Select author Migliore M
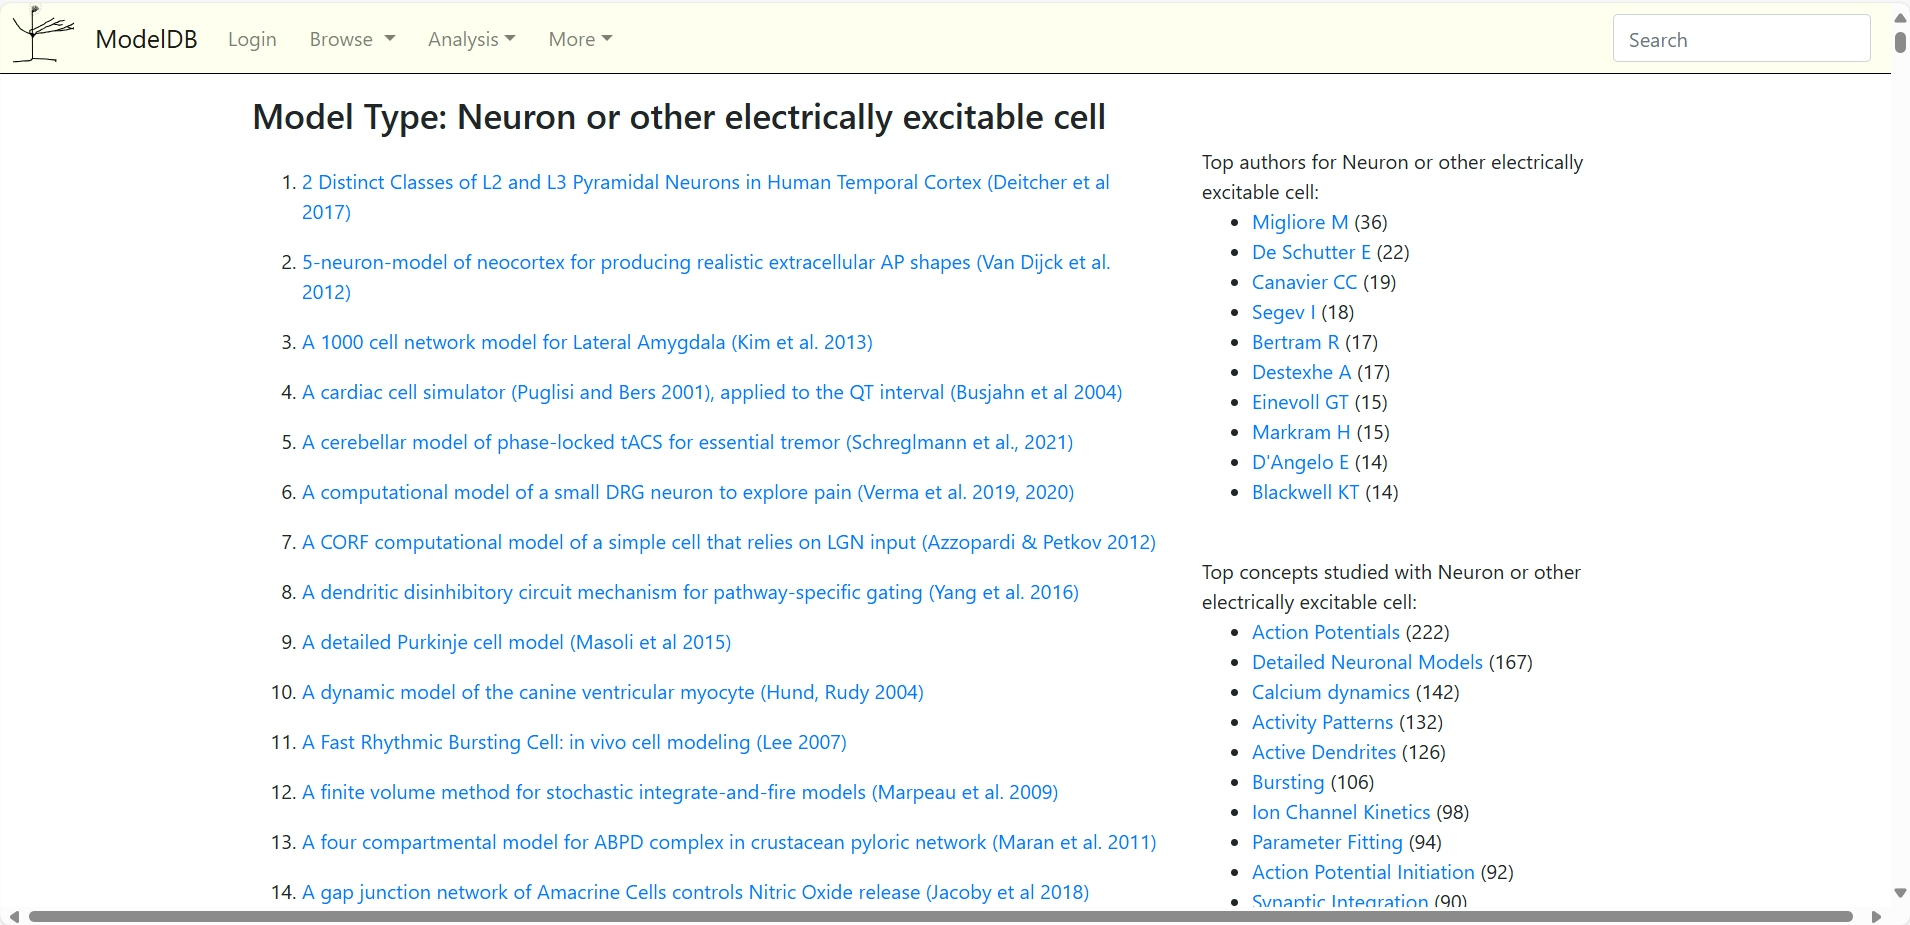Viewport: 1910px width, 925px height. pyautogui.click(x=1299, y=222)
